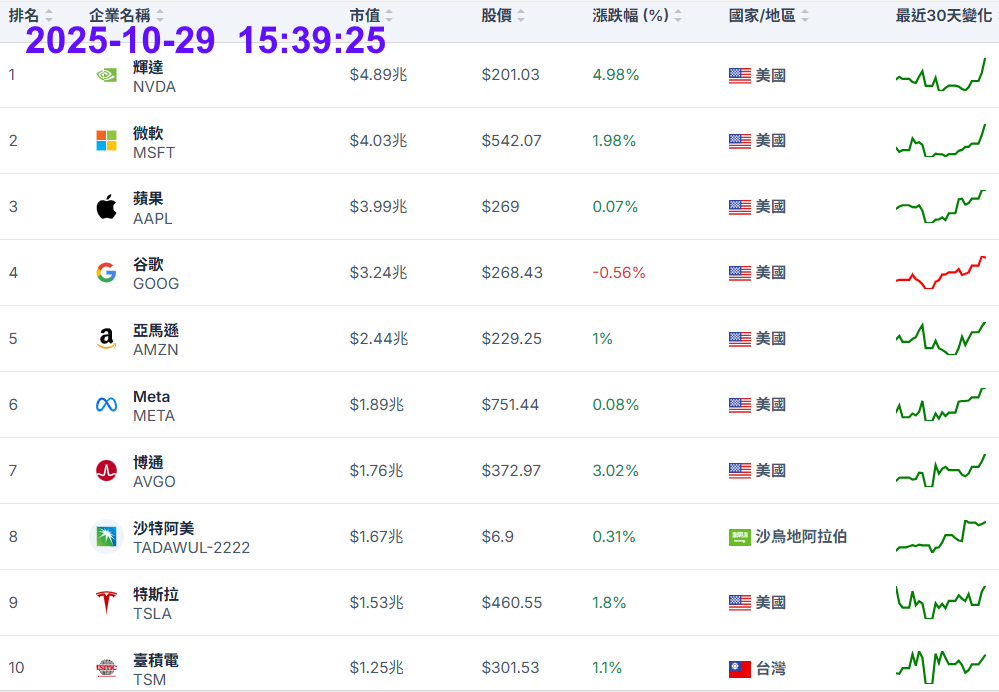Click the 排名 column header
The width and height of the screenshot is (999, 692).
24,15
